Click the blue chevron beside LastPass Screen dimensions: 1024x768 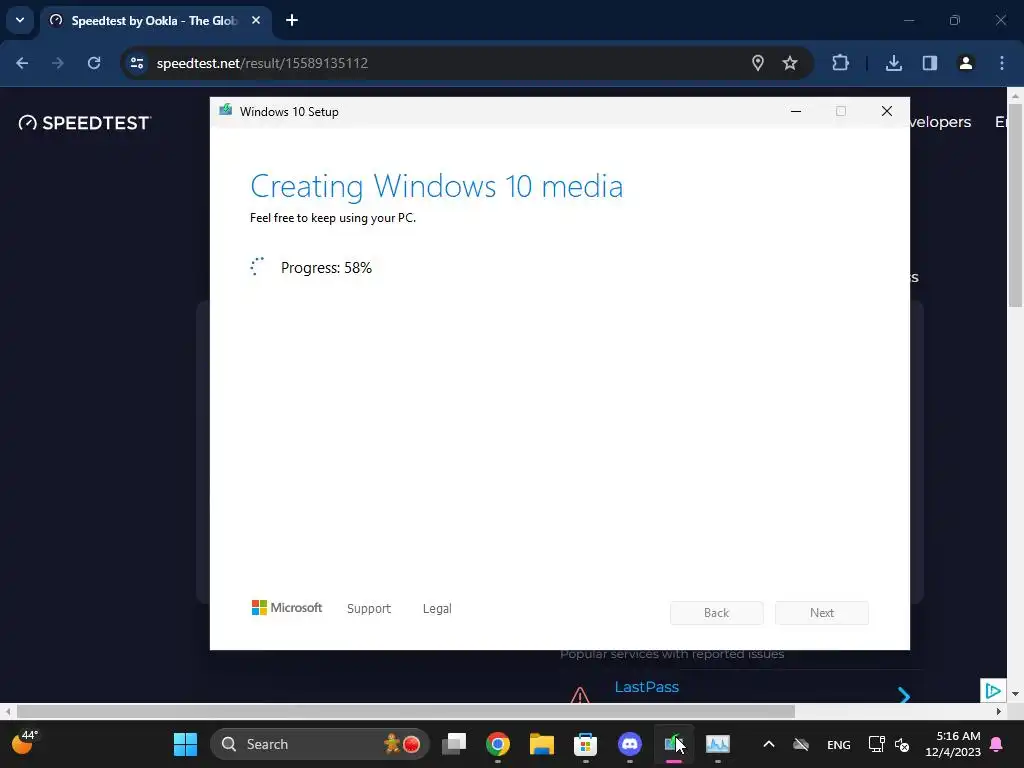tap(904, 695)
